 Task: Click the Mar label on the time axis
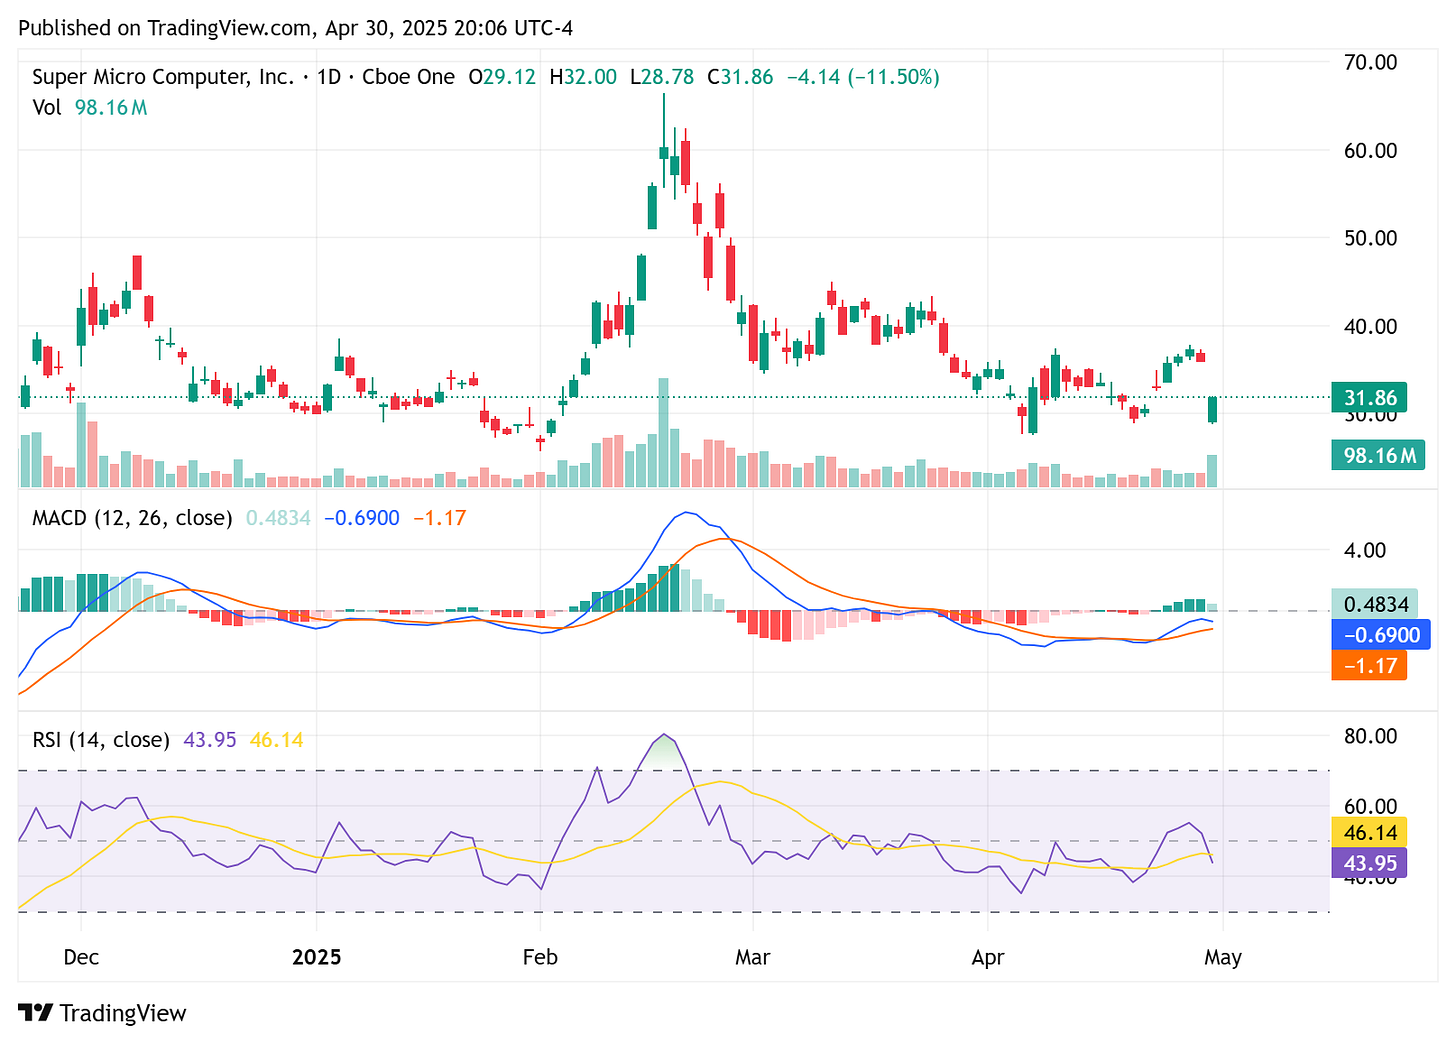click(x=753, y=957)
